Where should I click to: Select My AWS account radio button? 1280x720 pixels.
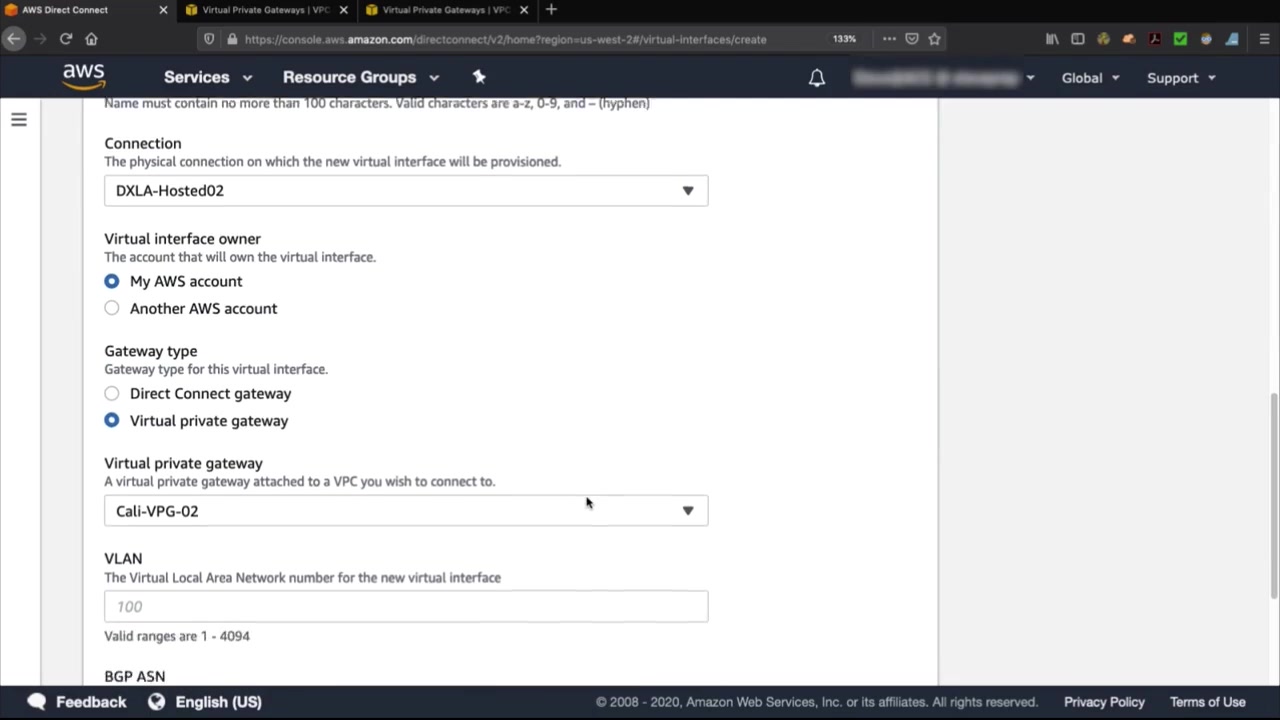click(x=112, y=282)
